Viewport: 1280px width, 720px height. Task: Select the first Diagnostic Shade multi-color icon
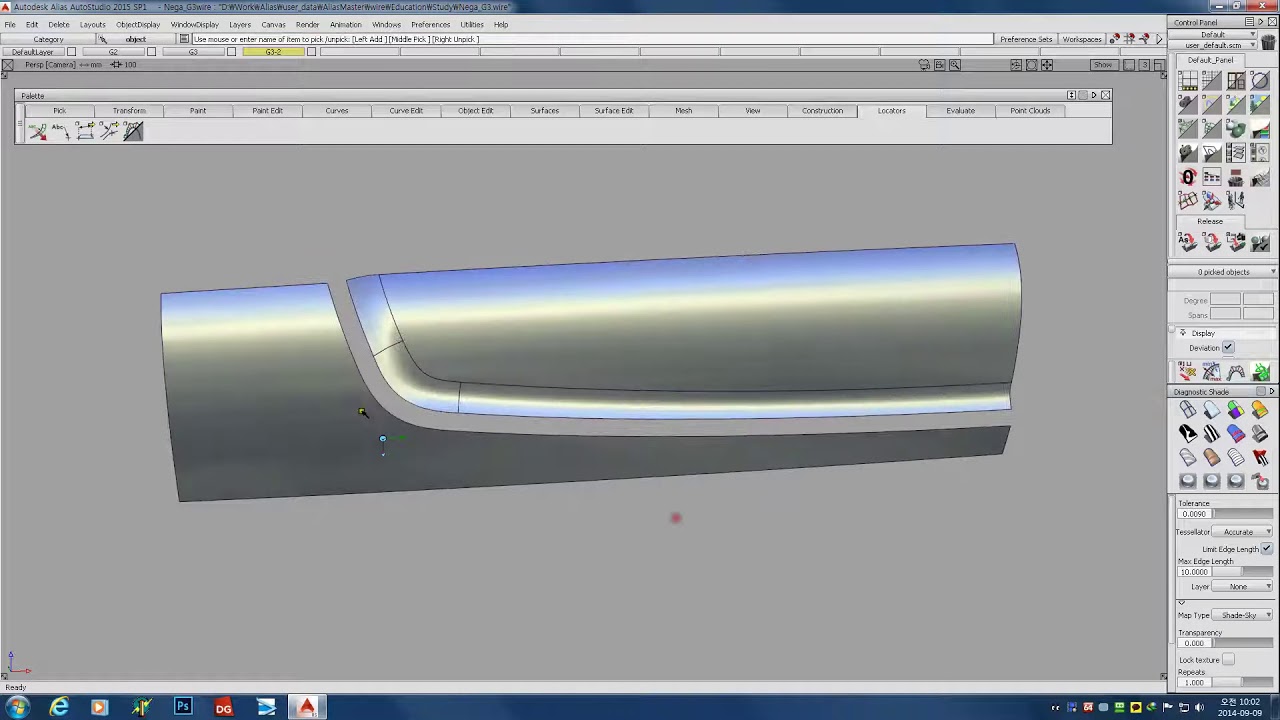(1236, 410)
